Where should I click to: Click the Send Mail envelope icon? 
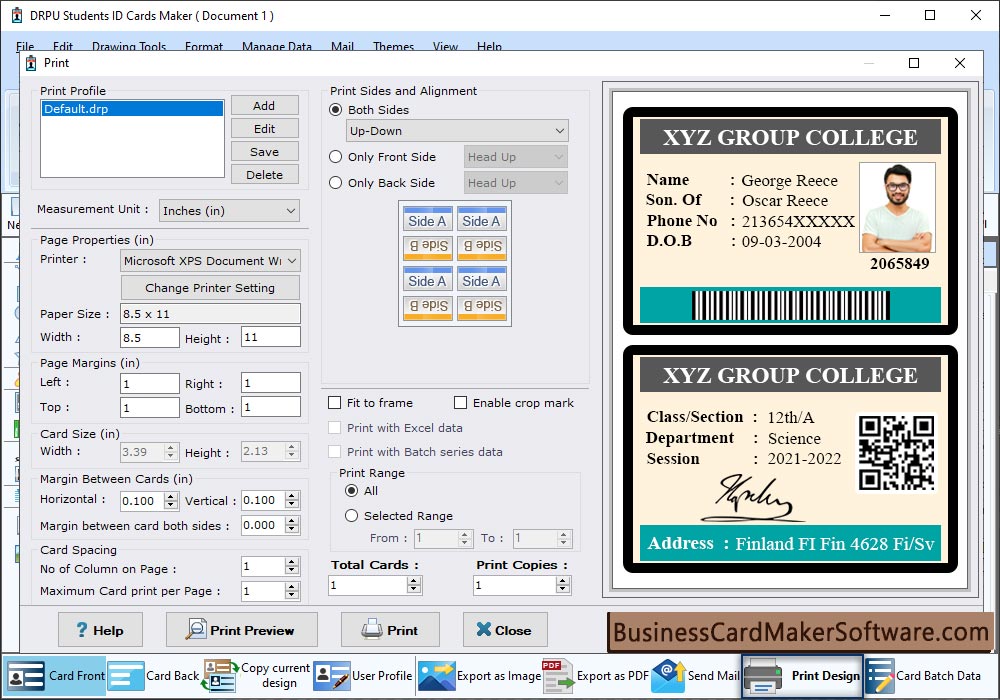[668, 676]
